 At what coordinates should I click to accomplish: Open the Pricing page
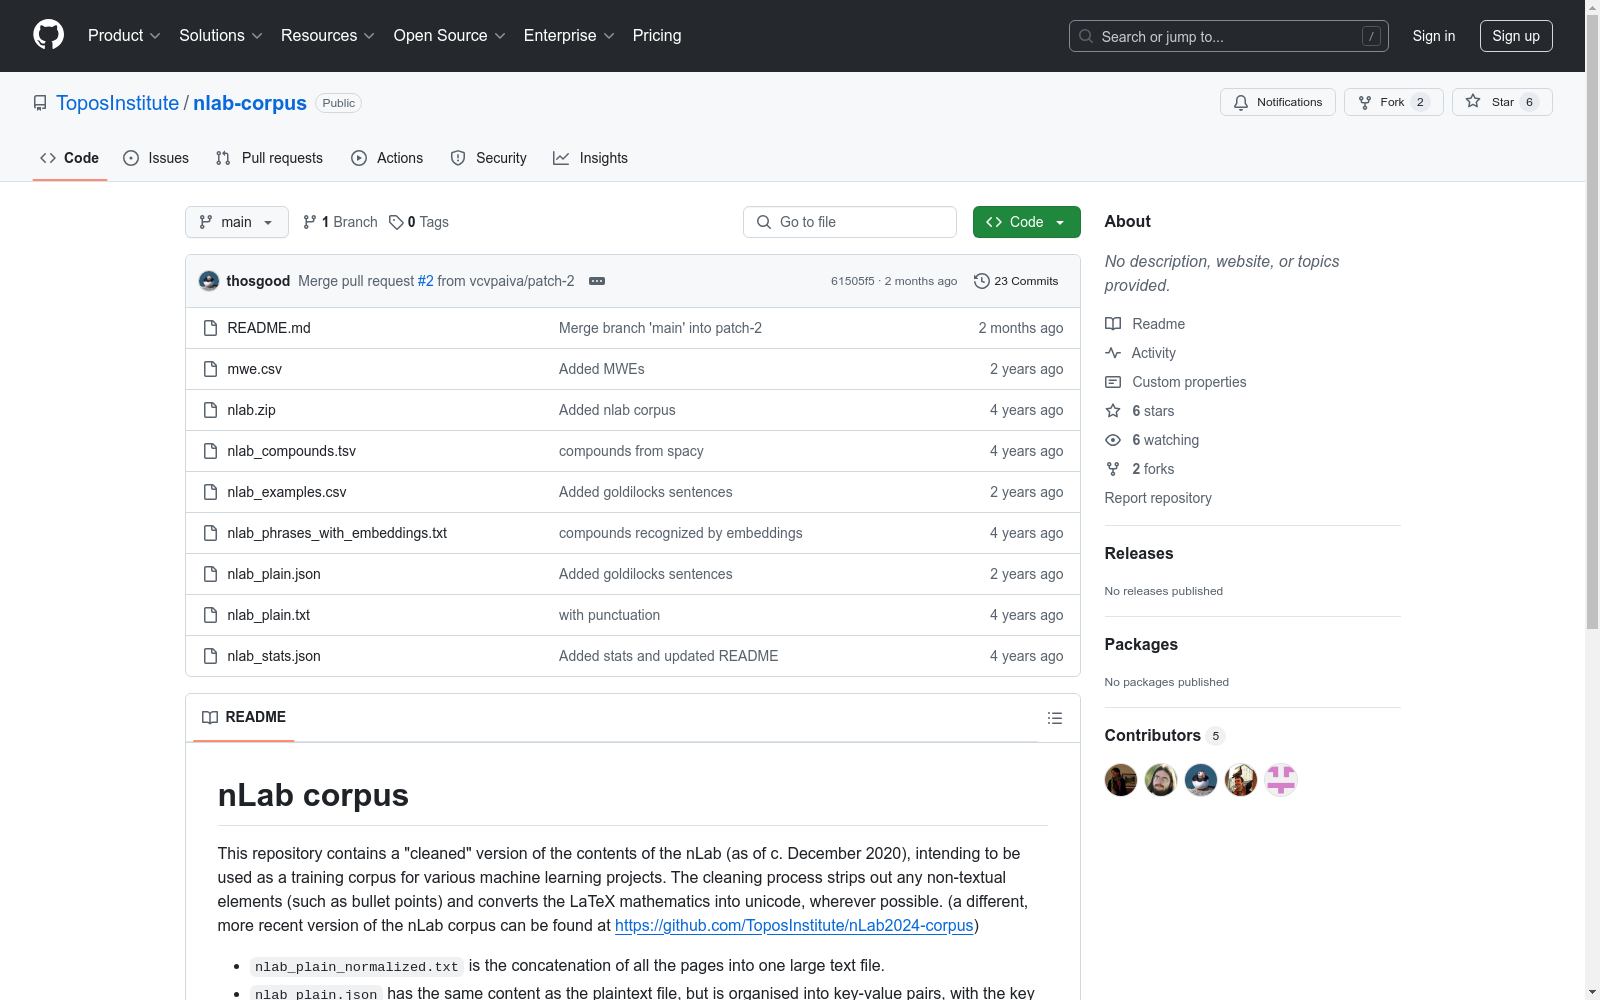(657, 35)
